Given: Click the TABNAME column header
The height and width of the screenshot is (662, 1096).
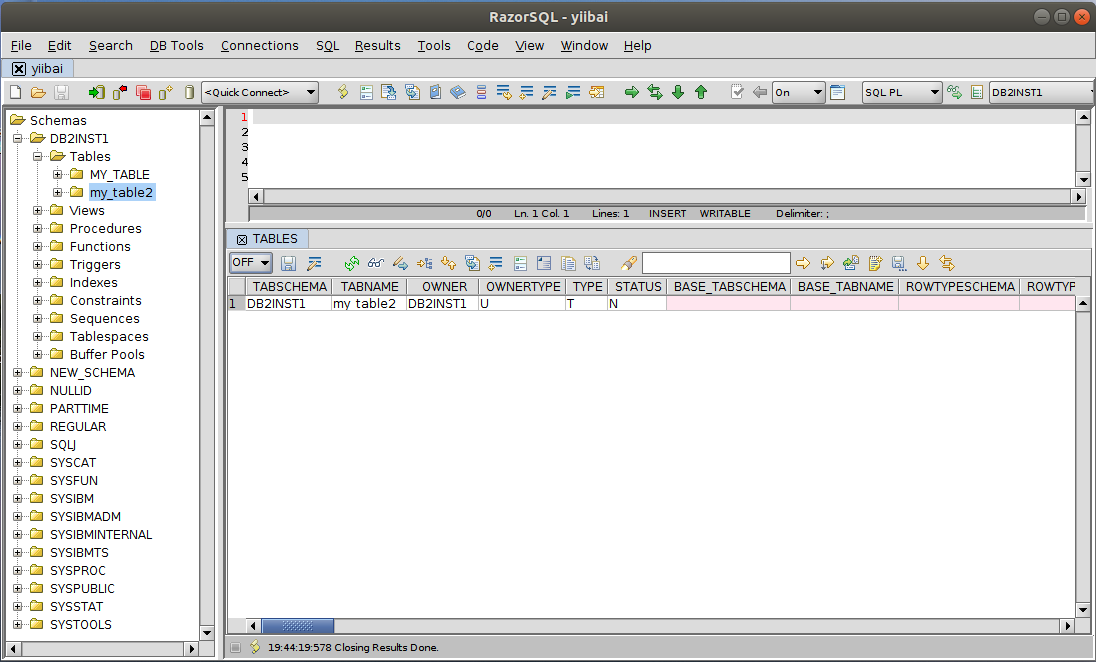Looking at the screenshot, I should 369,287.
